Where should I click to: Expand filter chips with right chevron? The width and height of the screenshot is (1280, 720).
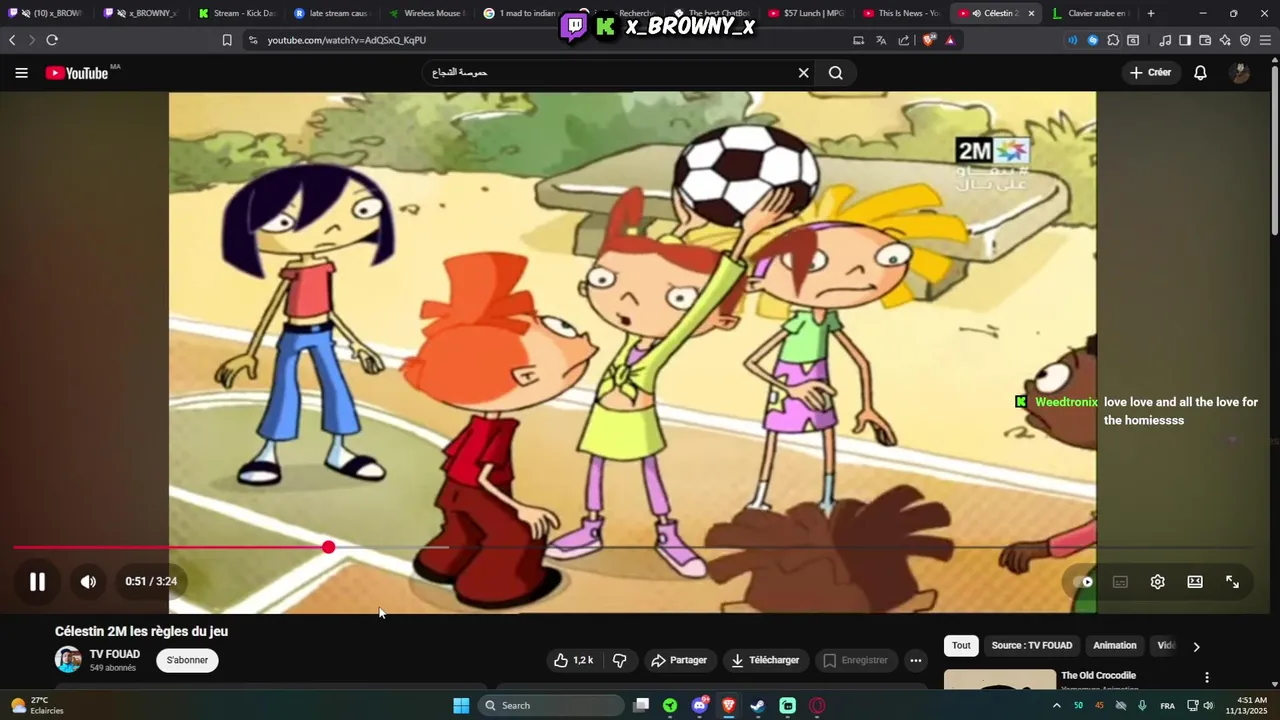pyautogui.click(x=1196, y=647)
